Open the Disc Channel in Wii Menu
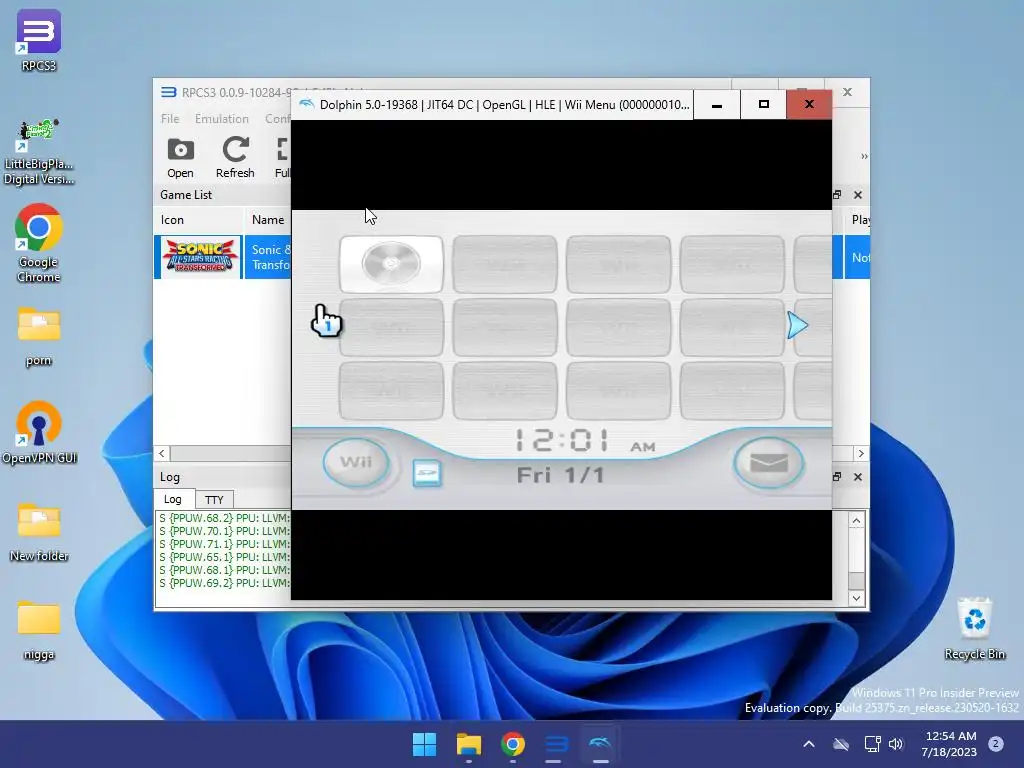The height and width of the screenshot is (768, 1024). pyautogui.click(x=391, y=264)
